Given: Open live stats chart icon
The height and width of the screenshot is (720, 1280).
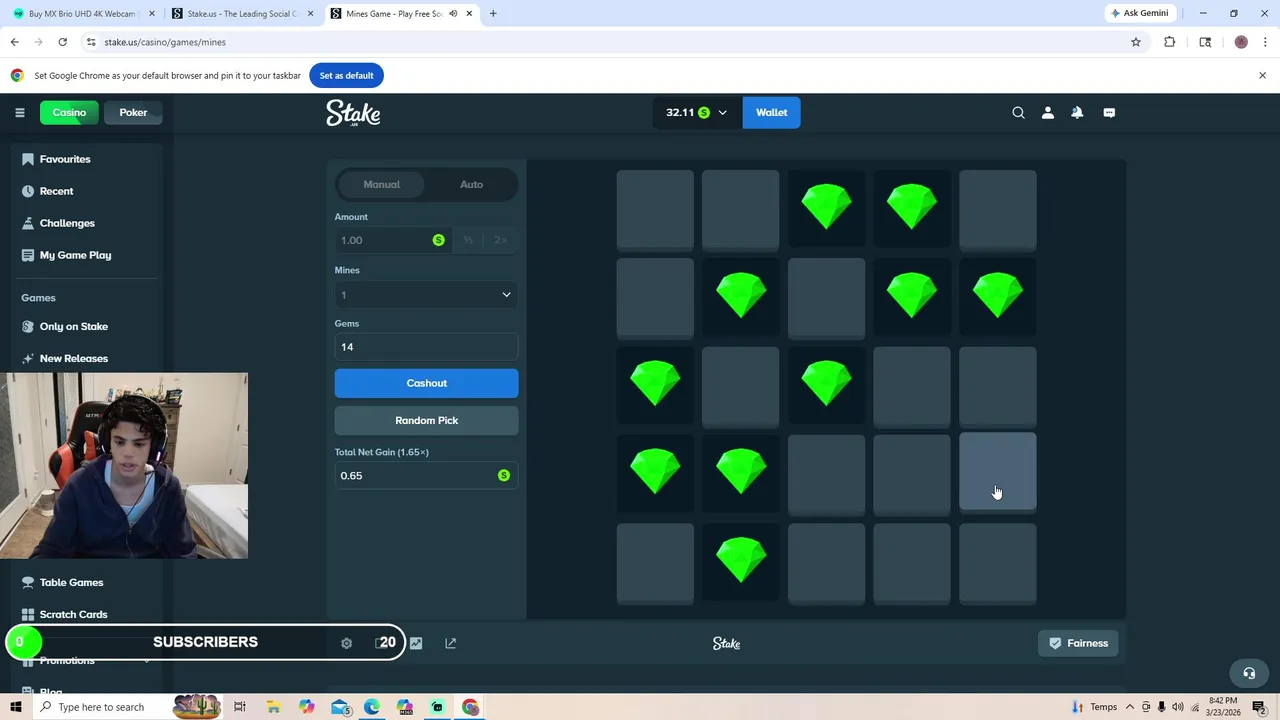Looking at the screenshot, I should 416,643.
